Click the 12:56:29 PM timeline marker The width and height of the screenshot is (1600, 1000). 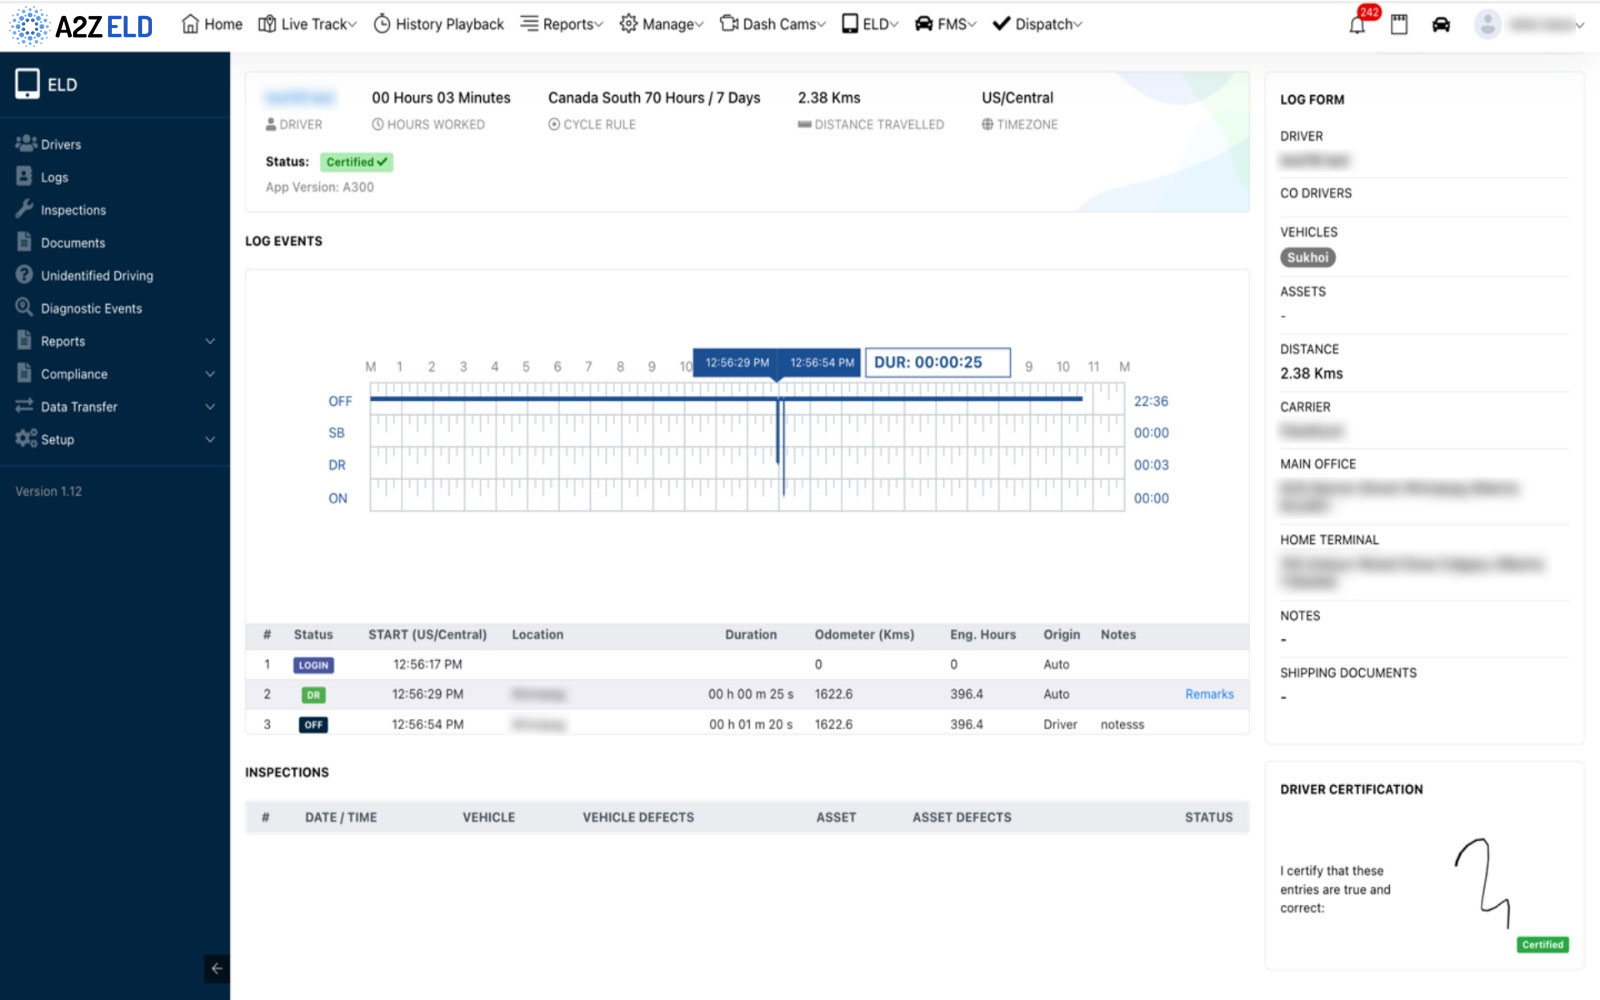coord(737,363)
